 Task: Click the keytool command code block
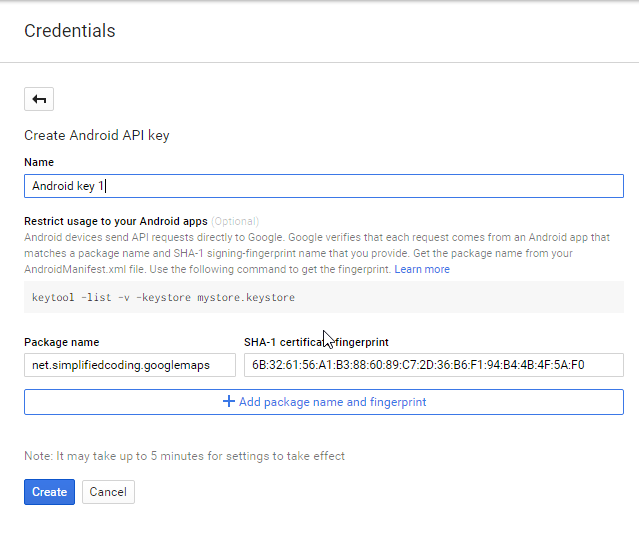324,297
